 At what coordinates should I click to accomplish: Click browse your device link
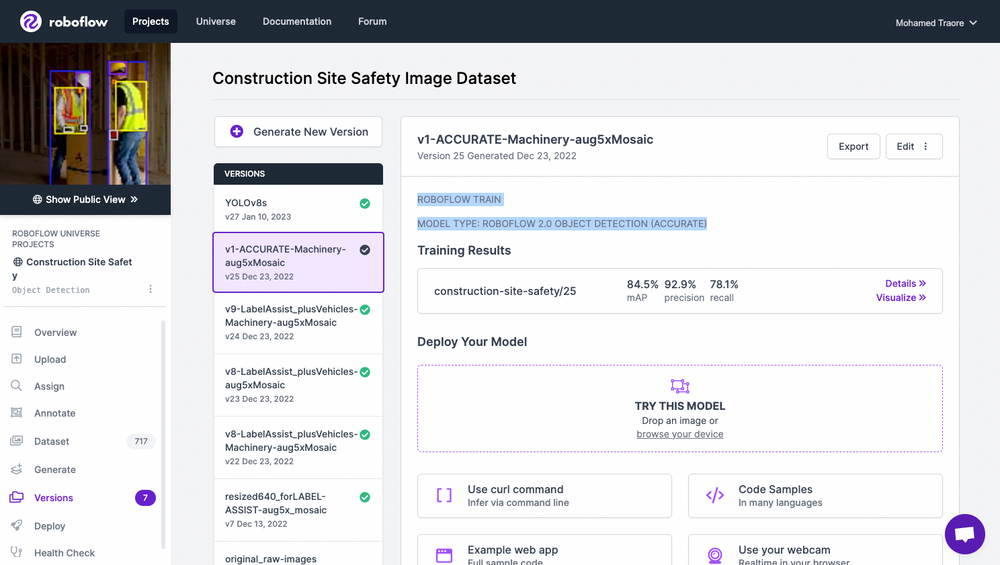click(x=680, y=434)
